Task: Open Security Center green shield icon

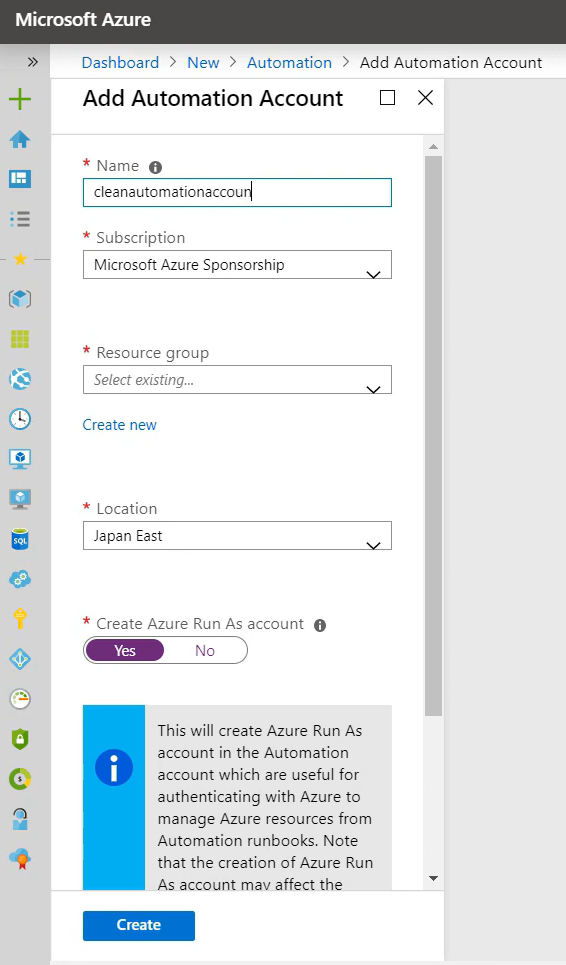Action: [x=20, y=739]
